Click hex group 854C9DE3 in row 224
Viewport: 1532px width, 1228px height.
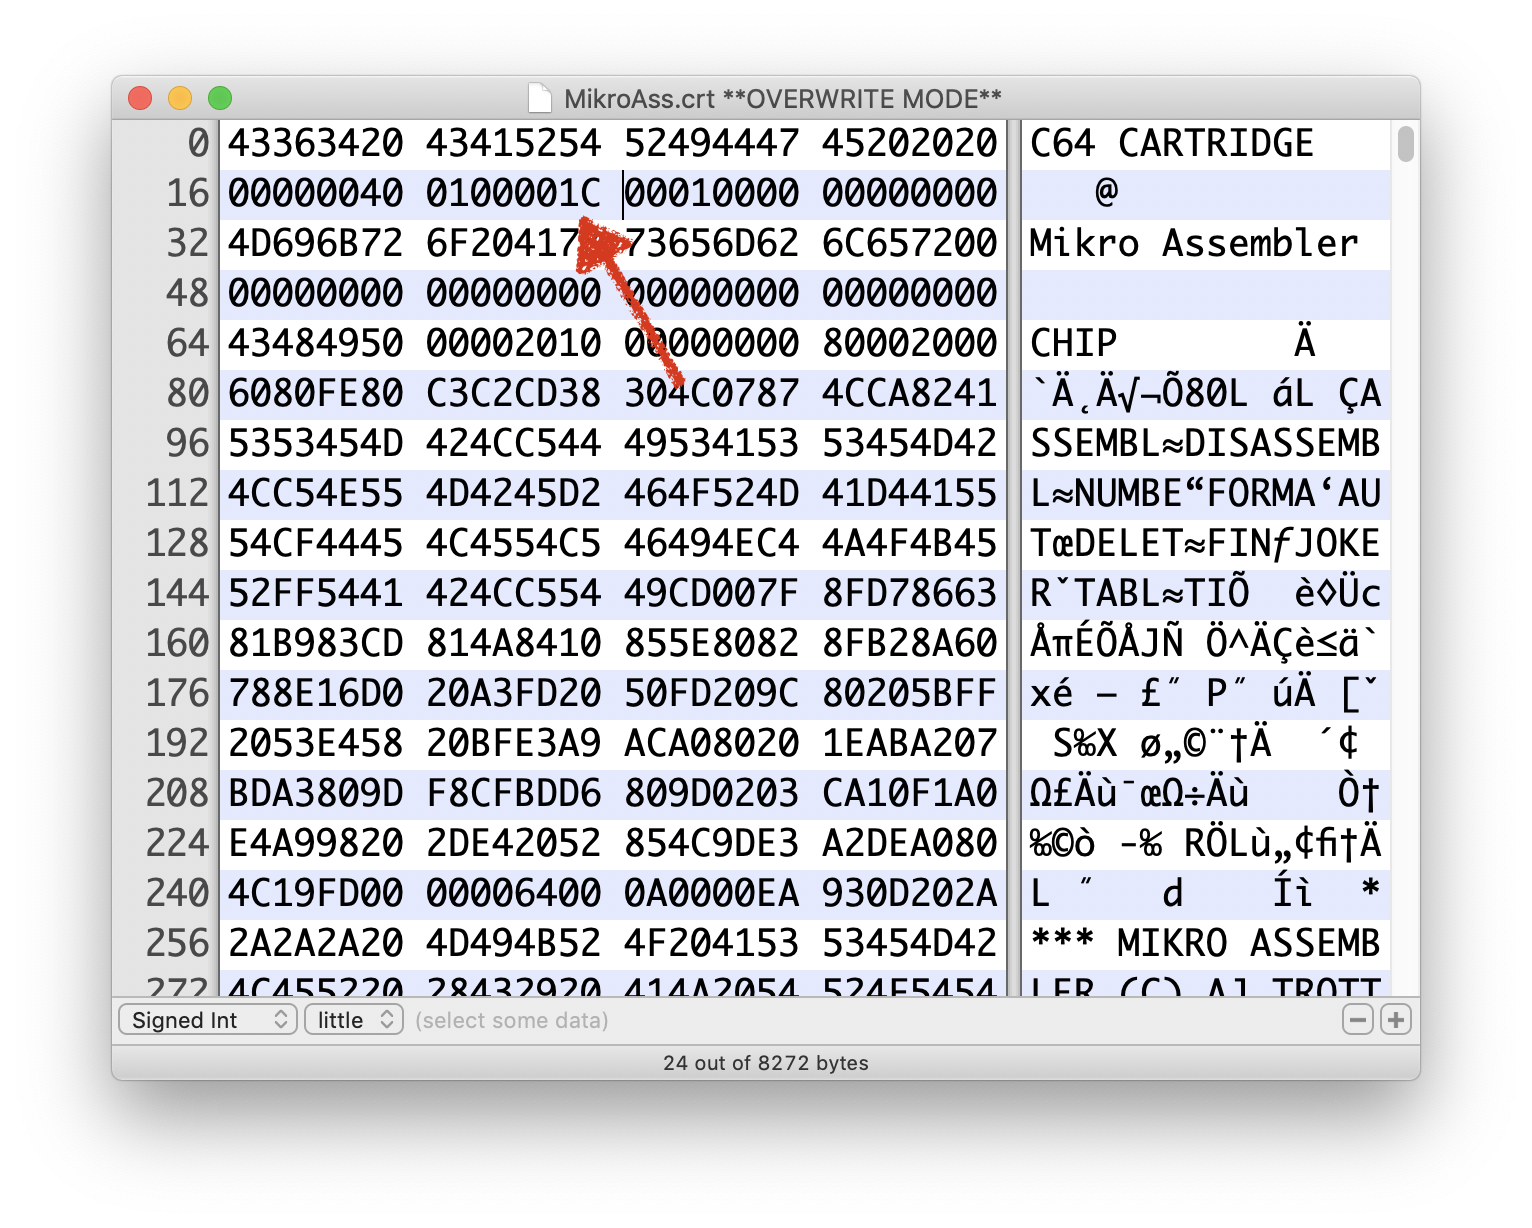point(712,843)
